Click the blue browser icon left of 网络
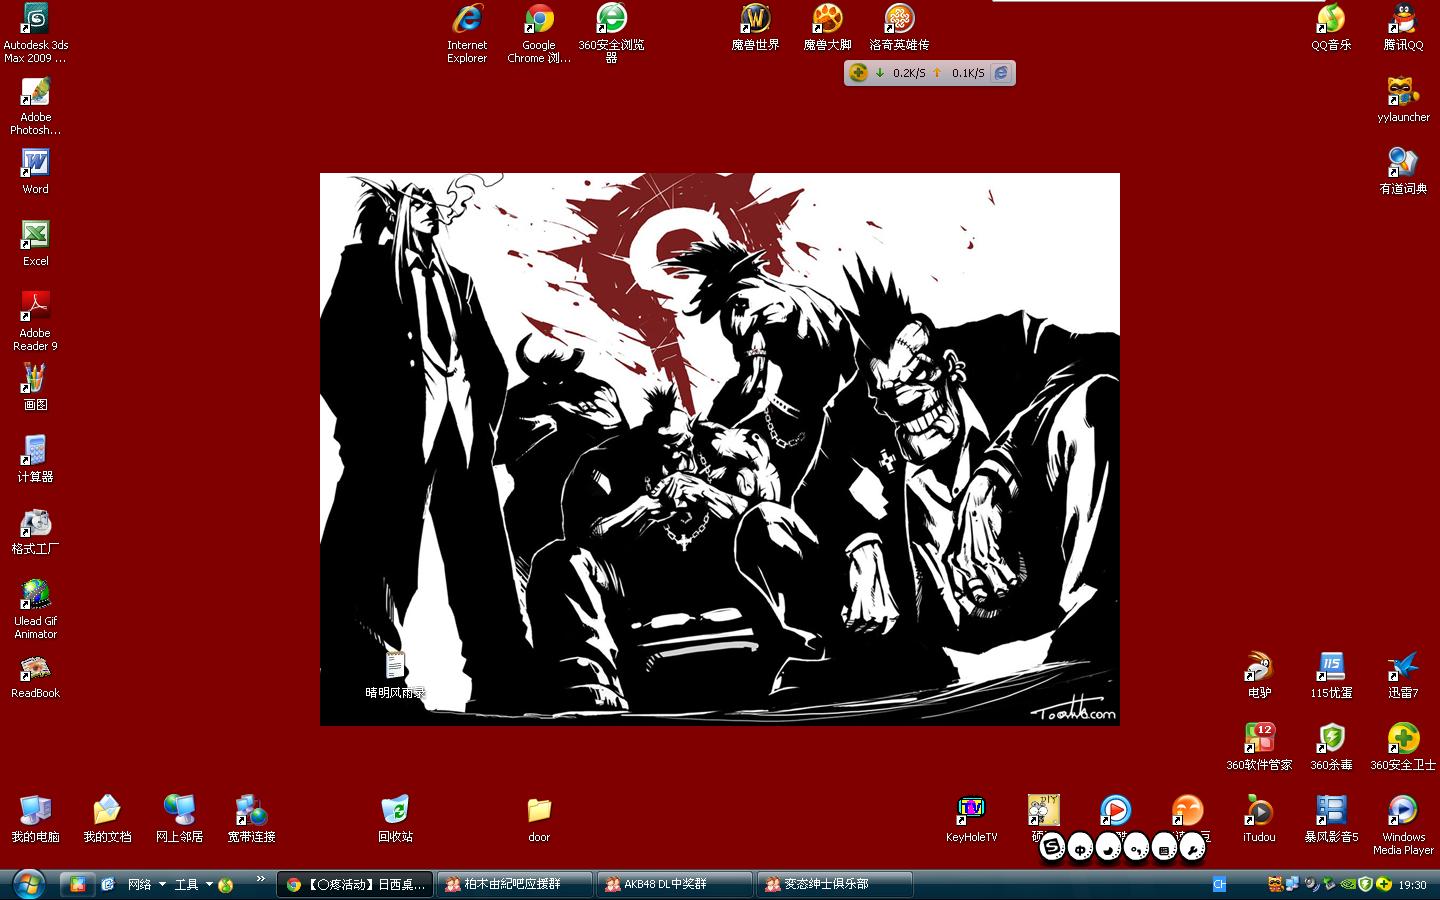Screen dimensions: 1440x900 tap(108, 884)
